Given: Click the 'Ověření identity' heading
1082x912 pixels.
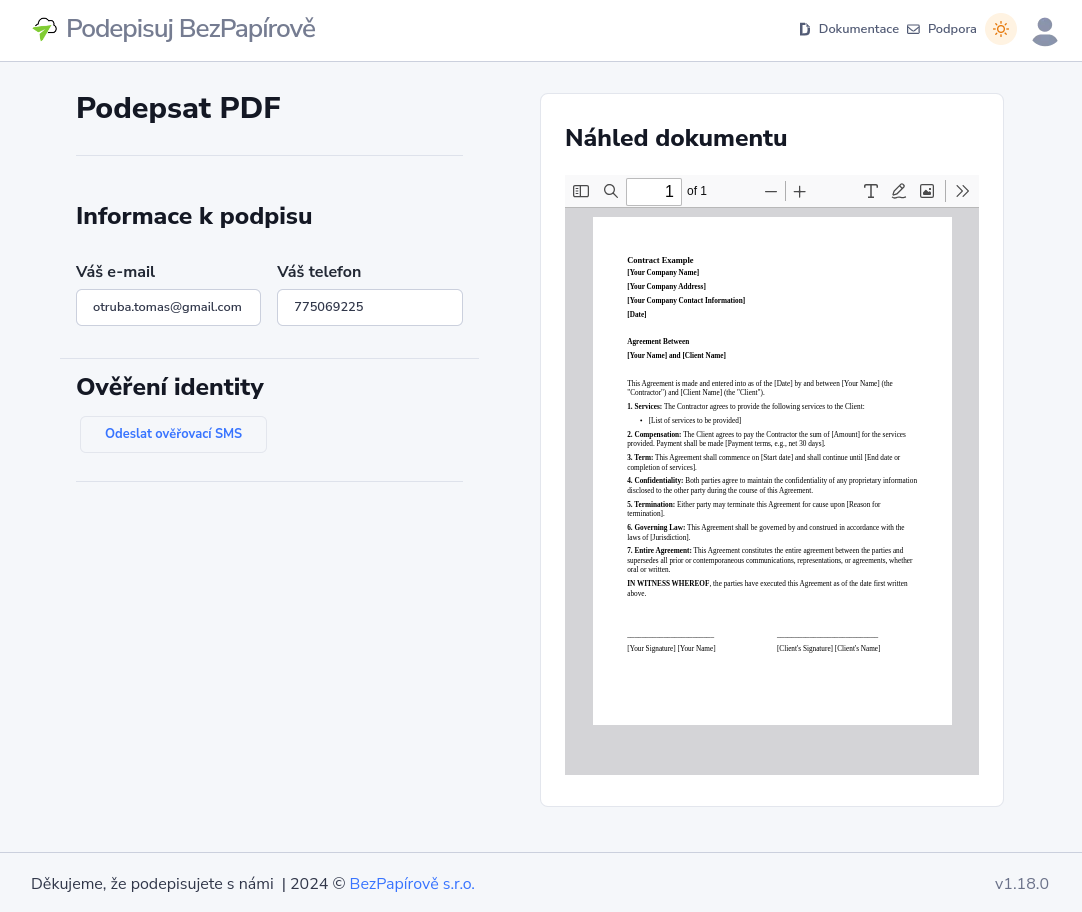Looking at the screenshot, I should [170, 387].
